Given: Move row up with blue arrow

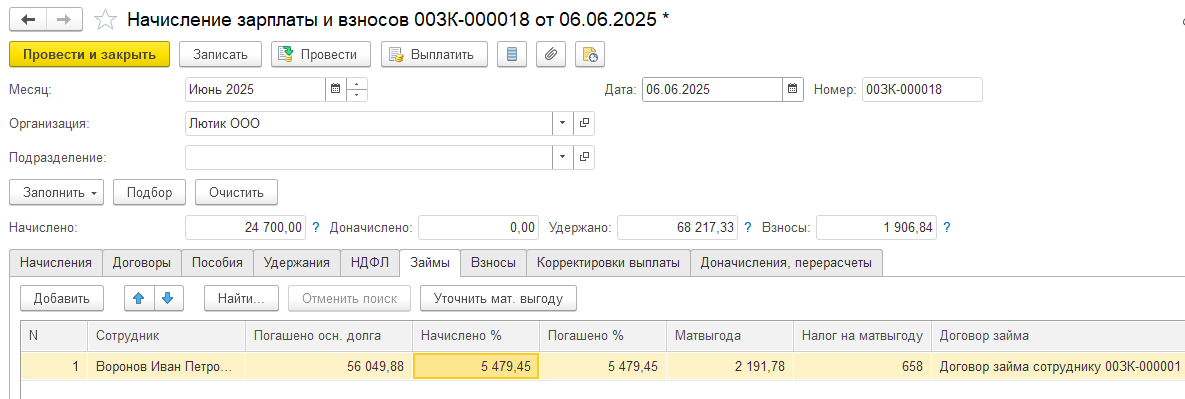Looking at the screenshot, I should coord(139,298).
